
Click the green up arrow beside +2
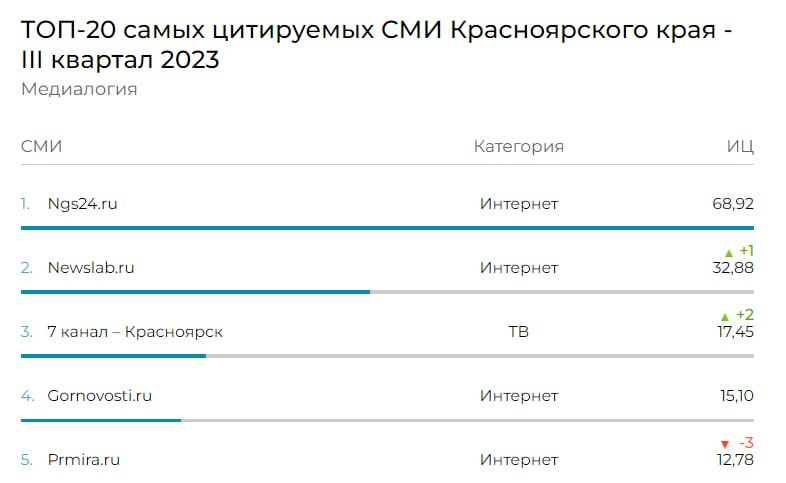pos(725,317)
